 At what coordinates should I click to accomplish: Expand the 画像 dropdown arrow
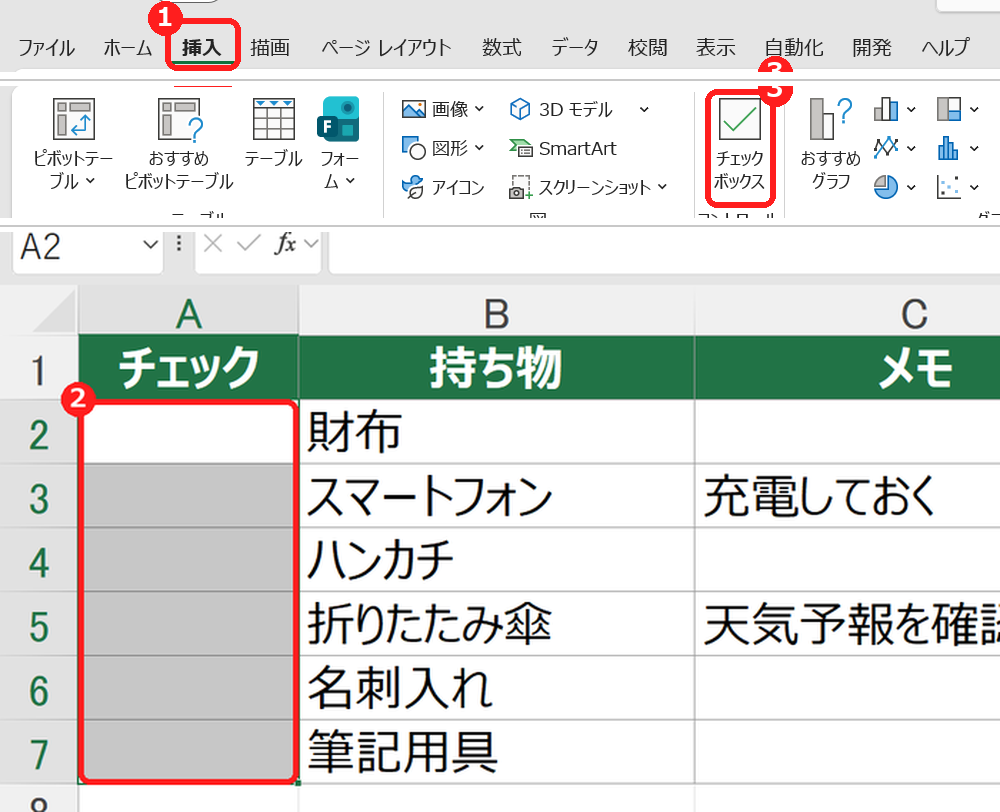click(x=480, y=109)
